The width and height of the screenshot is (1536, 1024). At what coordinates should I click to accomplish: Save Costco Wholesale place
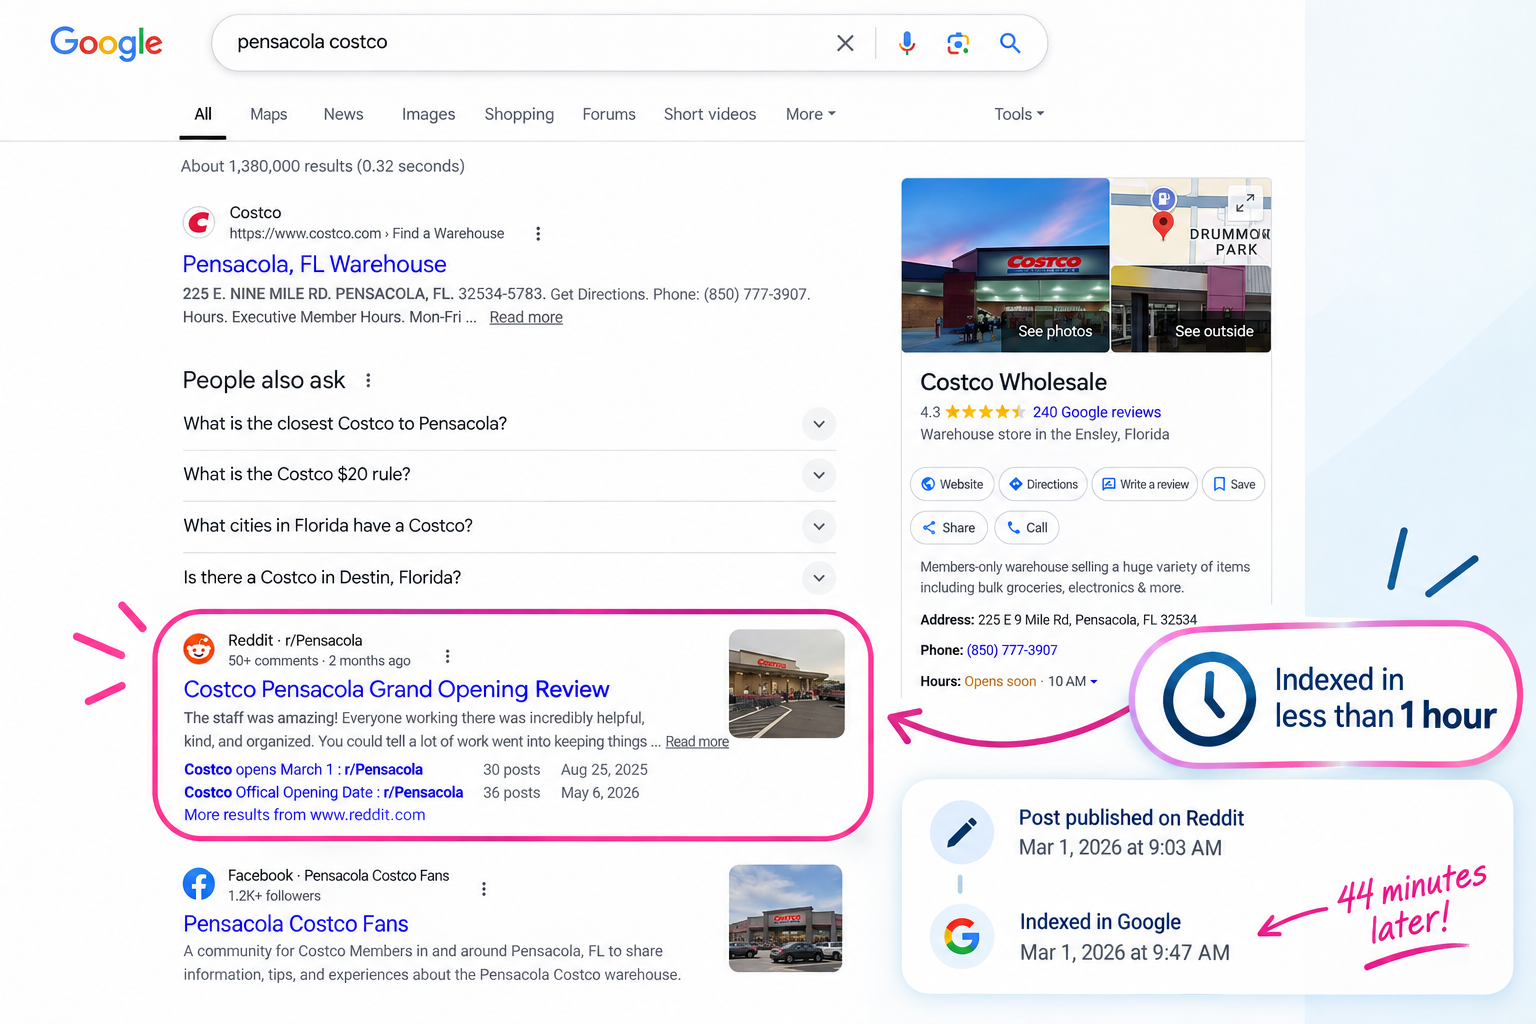(1234, 484)
